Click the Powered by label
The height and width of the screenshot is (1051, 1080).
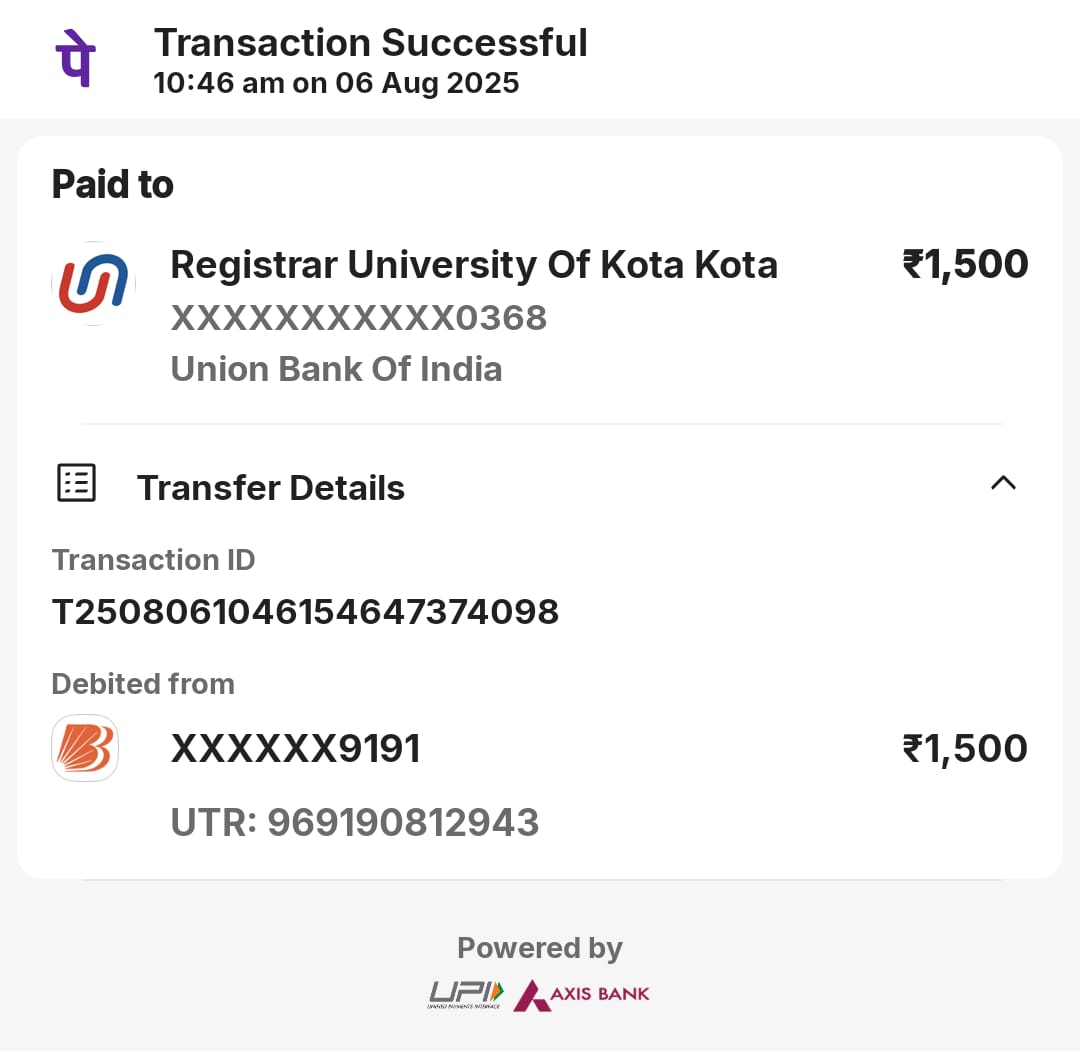pyautogui.click(x=539, y=947)
